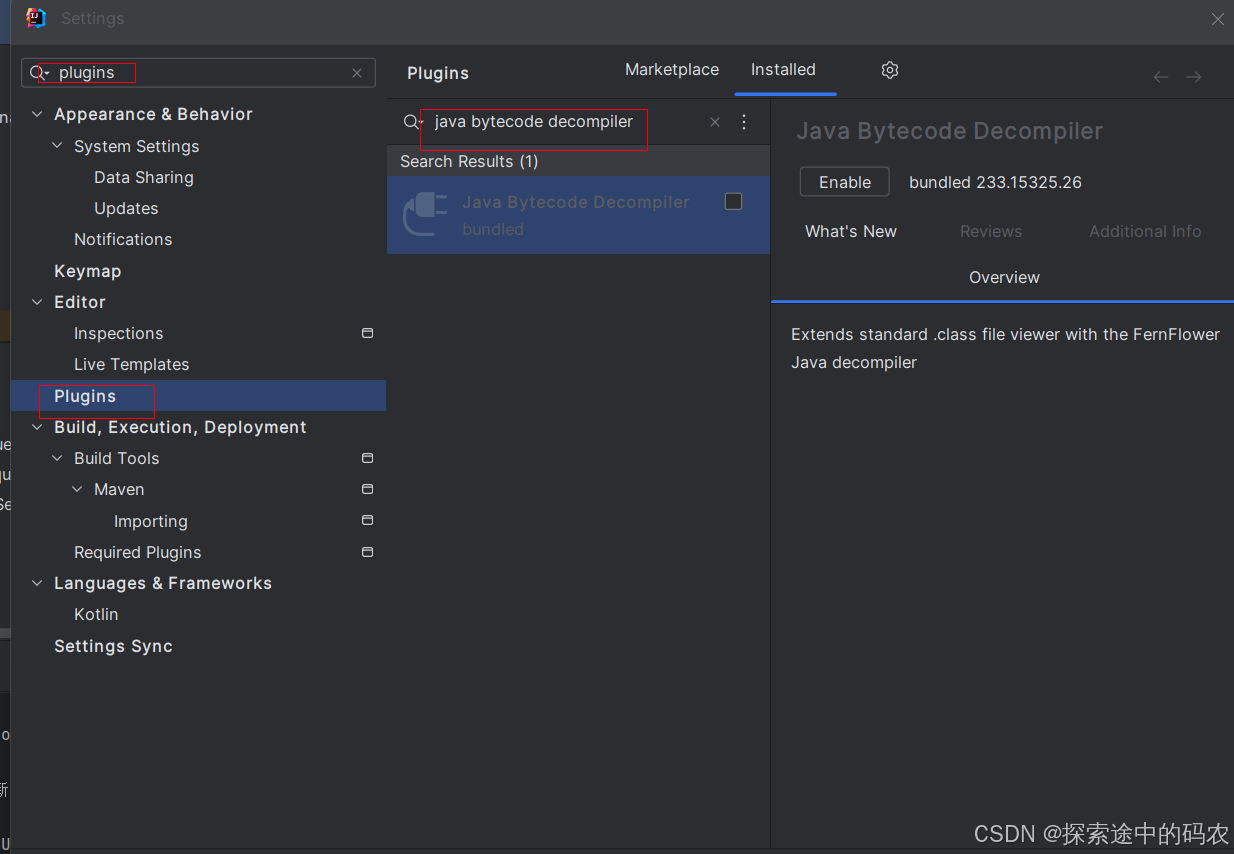Screen dimensions: 1234x854
Task: Clear the plugin search query
Action: 714,122
